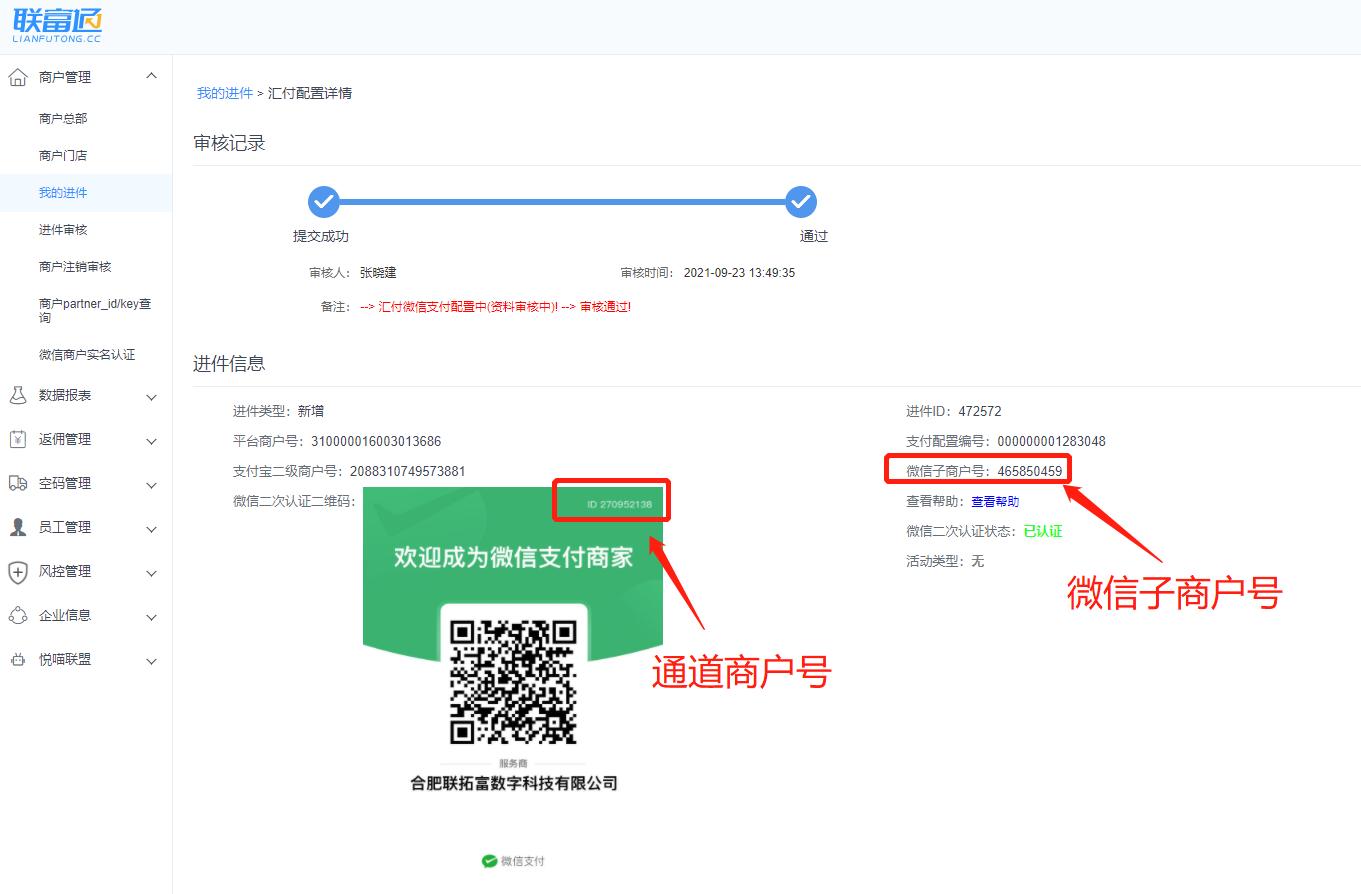
Task: Open the 返佣管理 menu
Action: pos(65,439)
